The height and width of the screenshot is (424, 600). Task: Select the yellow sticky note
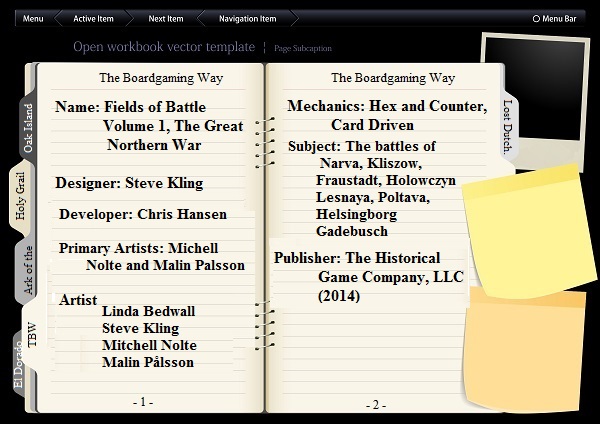[x=530, y=230]
